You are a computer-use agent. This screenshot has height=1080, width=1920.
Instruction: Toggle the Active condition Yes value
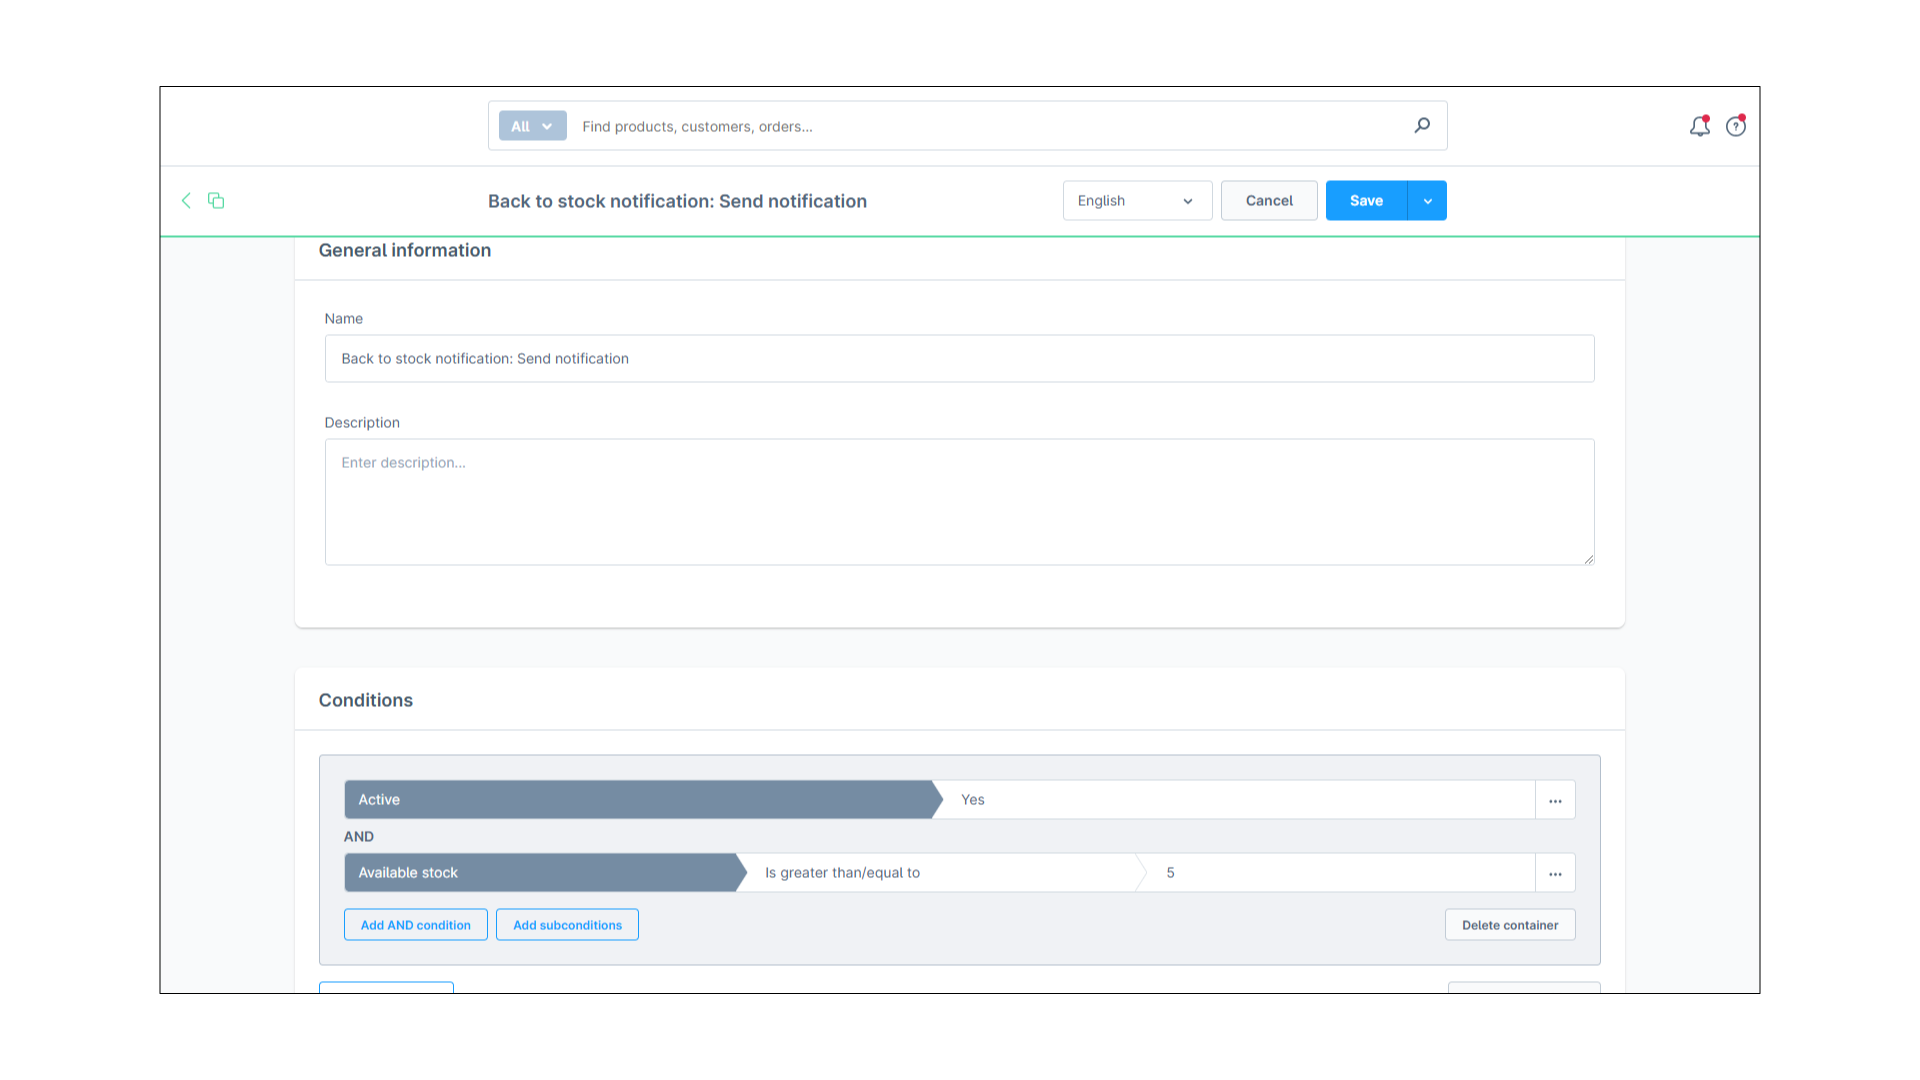[x=1236, y=799]
